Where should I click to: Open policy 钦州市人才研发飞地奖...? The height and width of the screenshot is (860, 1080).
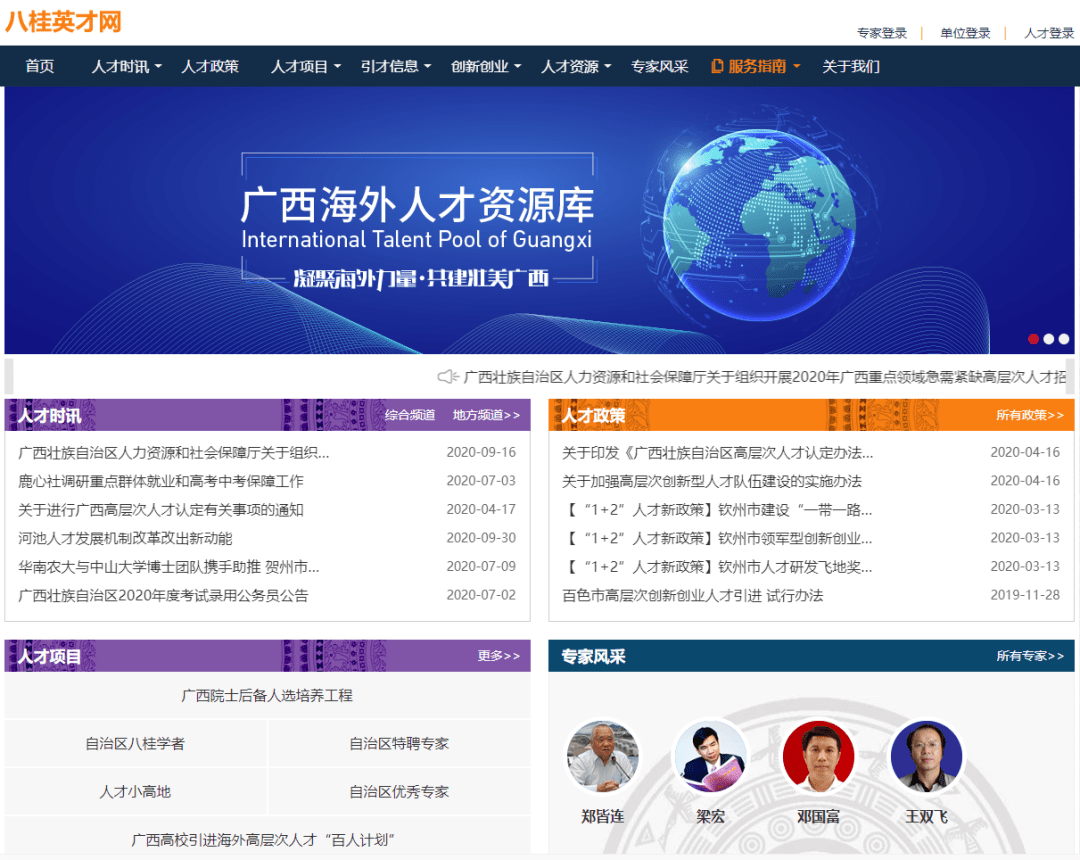[718, 567]
